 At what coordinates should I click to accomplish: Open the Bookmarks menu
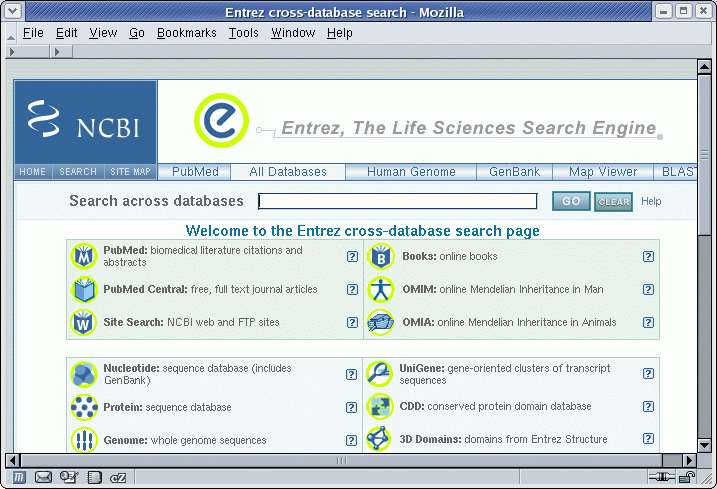(187, 33)
